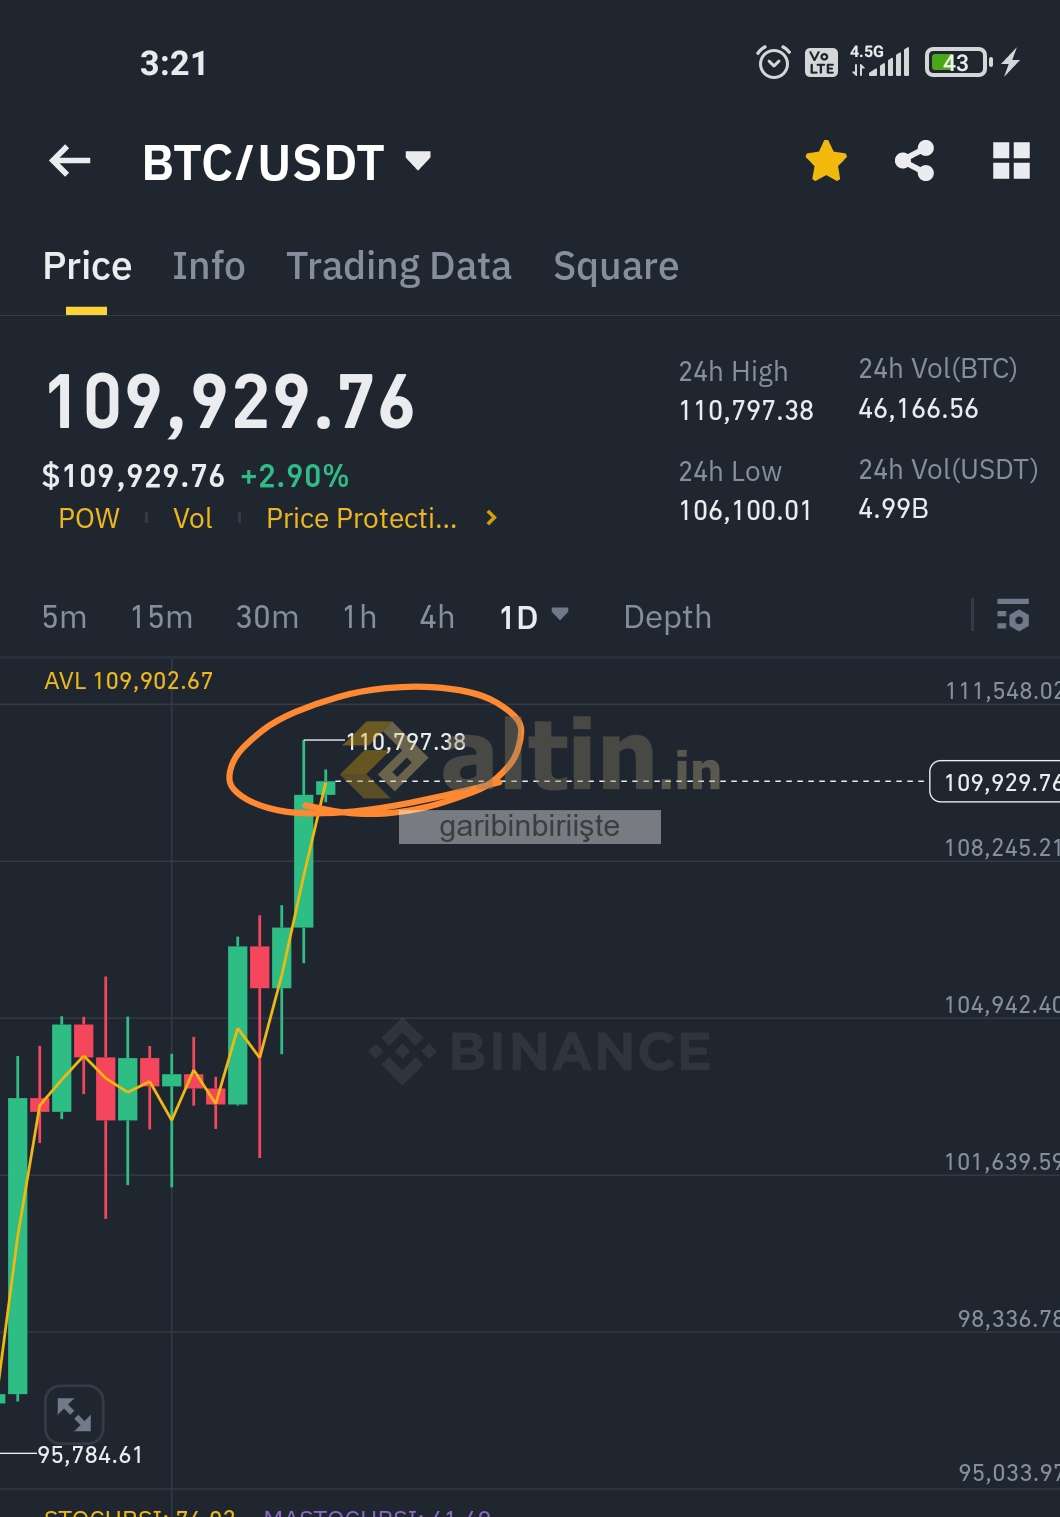
Task: Toggle the favorite star for BTC/USDT
Action: point(826,161)
